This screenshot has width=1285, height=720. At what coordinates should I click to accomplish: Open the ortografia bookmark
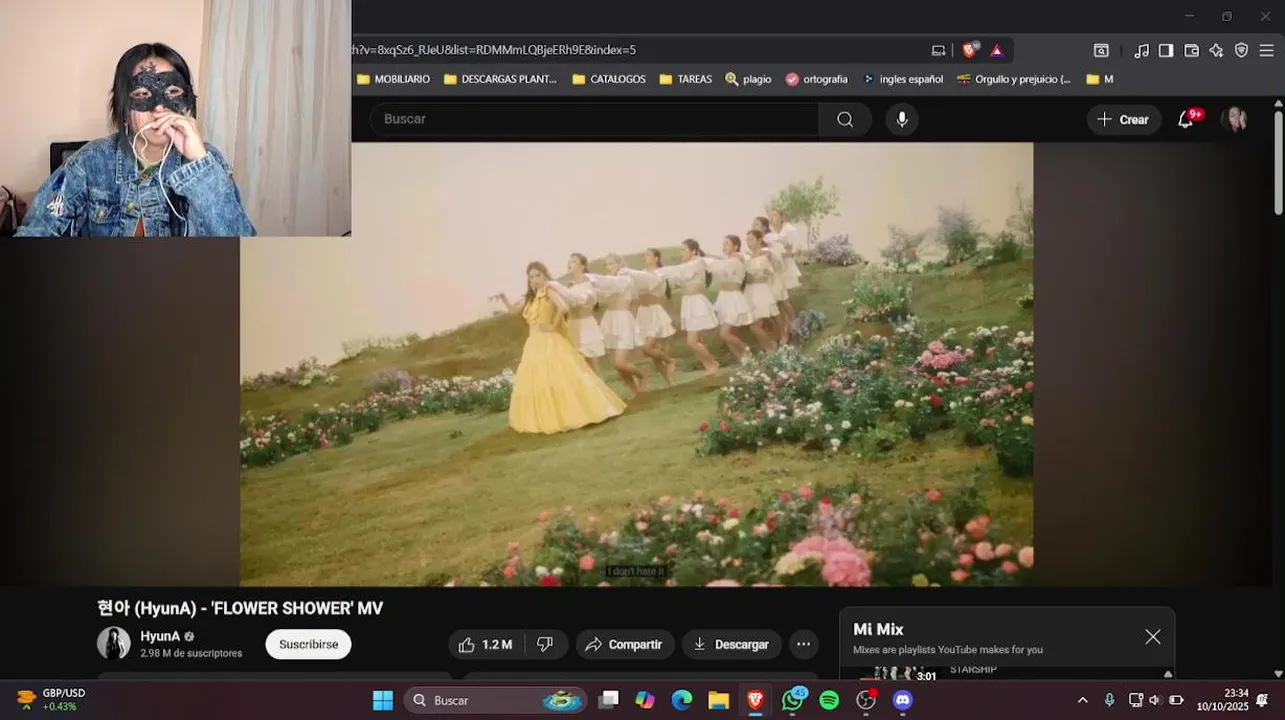pyautogui.click(x=816, y=79)
